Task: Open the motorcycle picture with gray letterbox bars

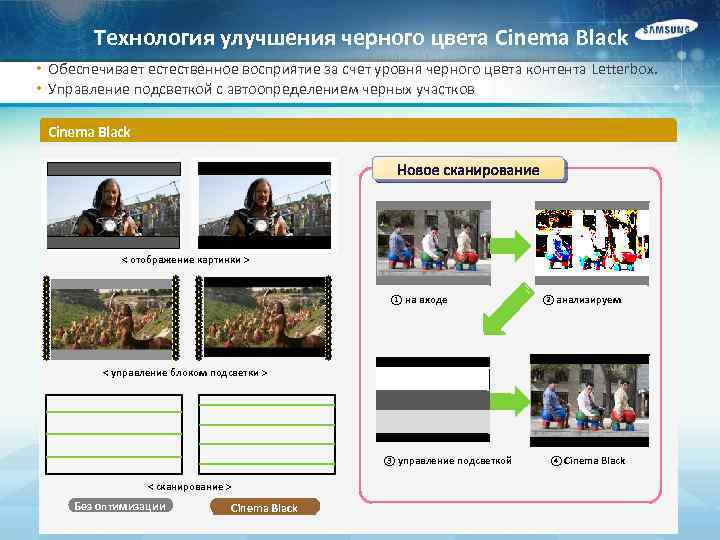Action: point(114,205)
